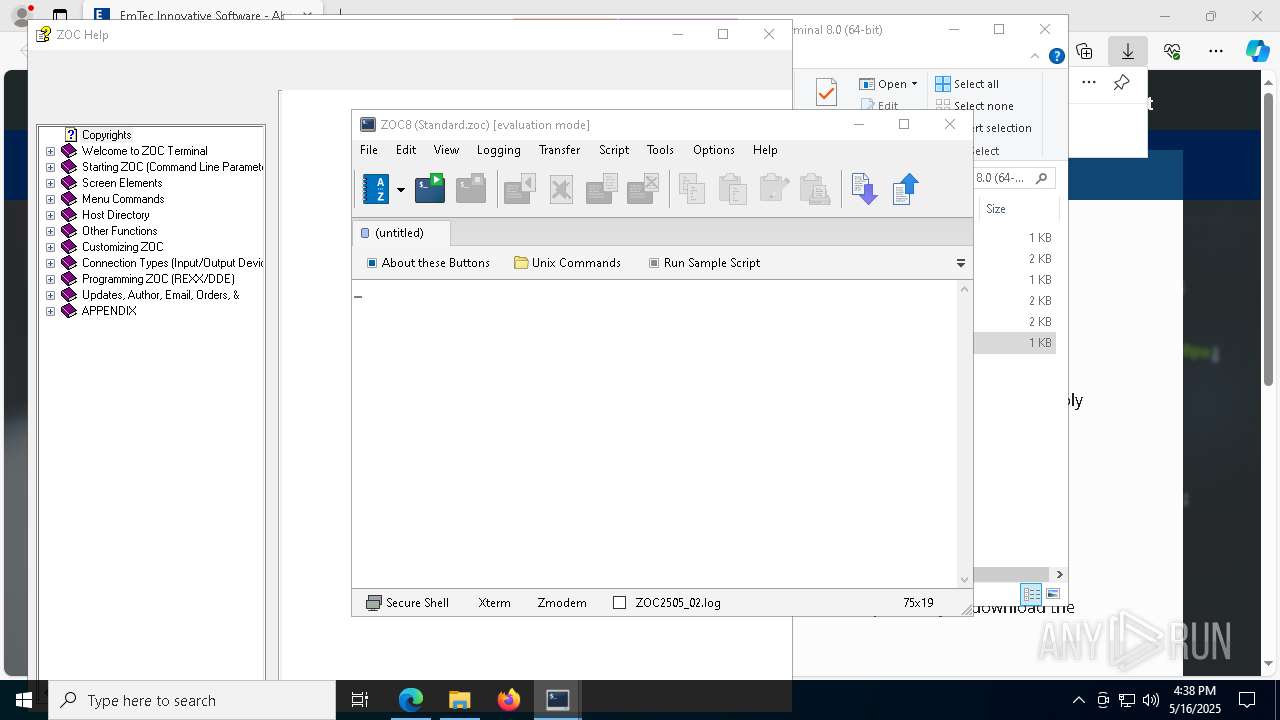Select Copyrights in the ZOC Help tree

click(106, 135)
